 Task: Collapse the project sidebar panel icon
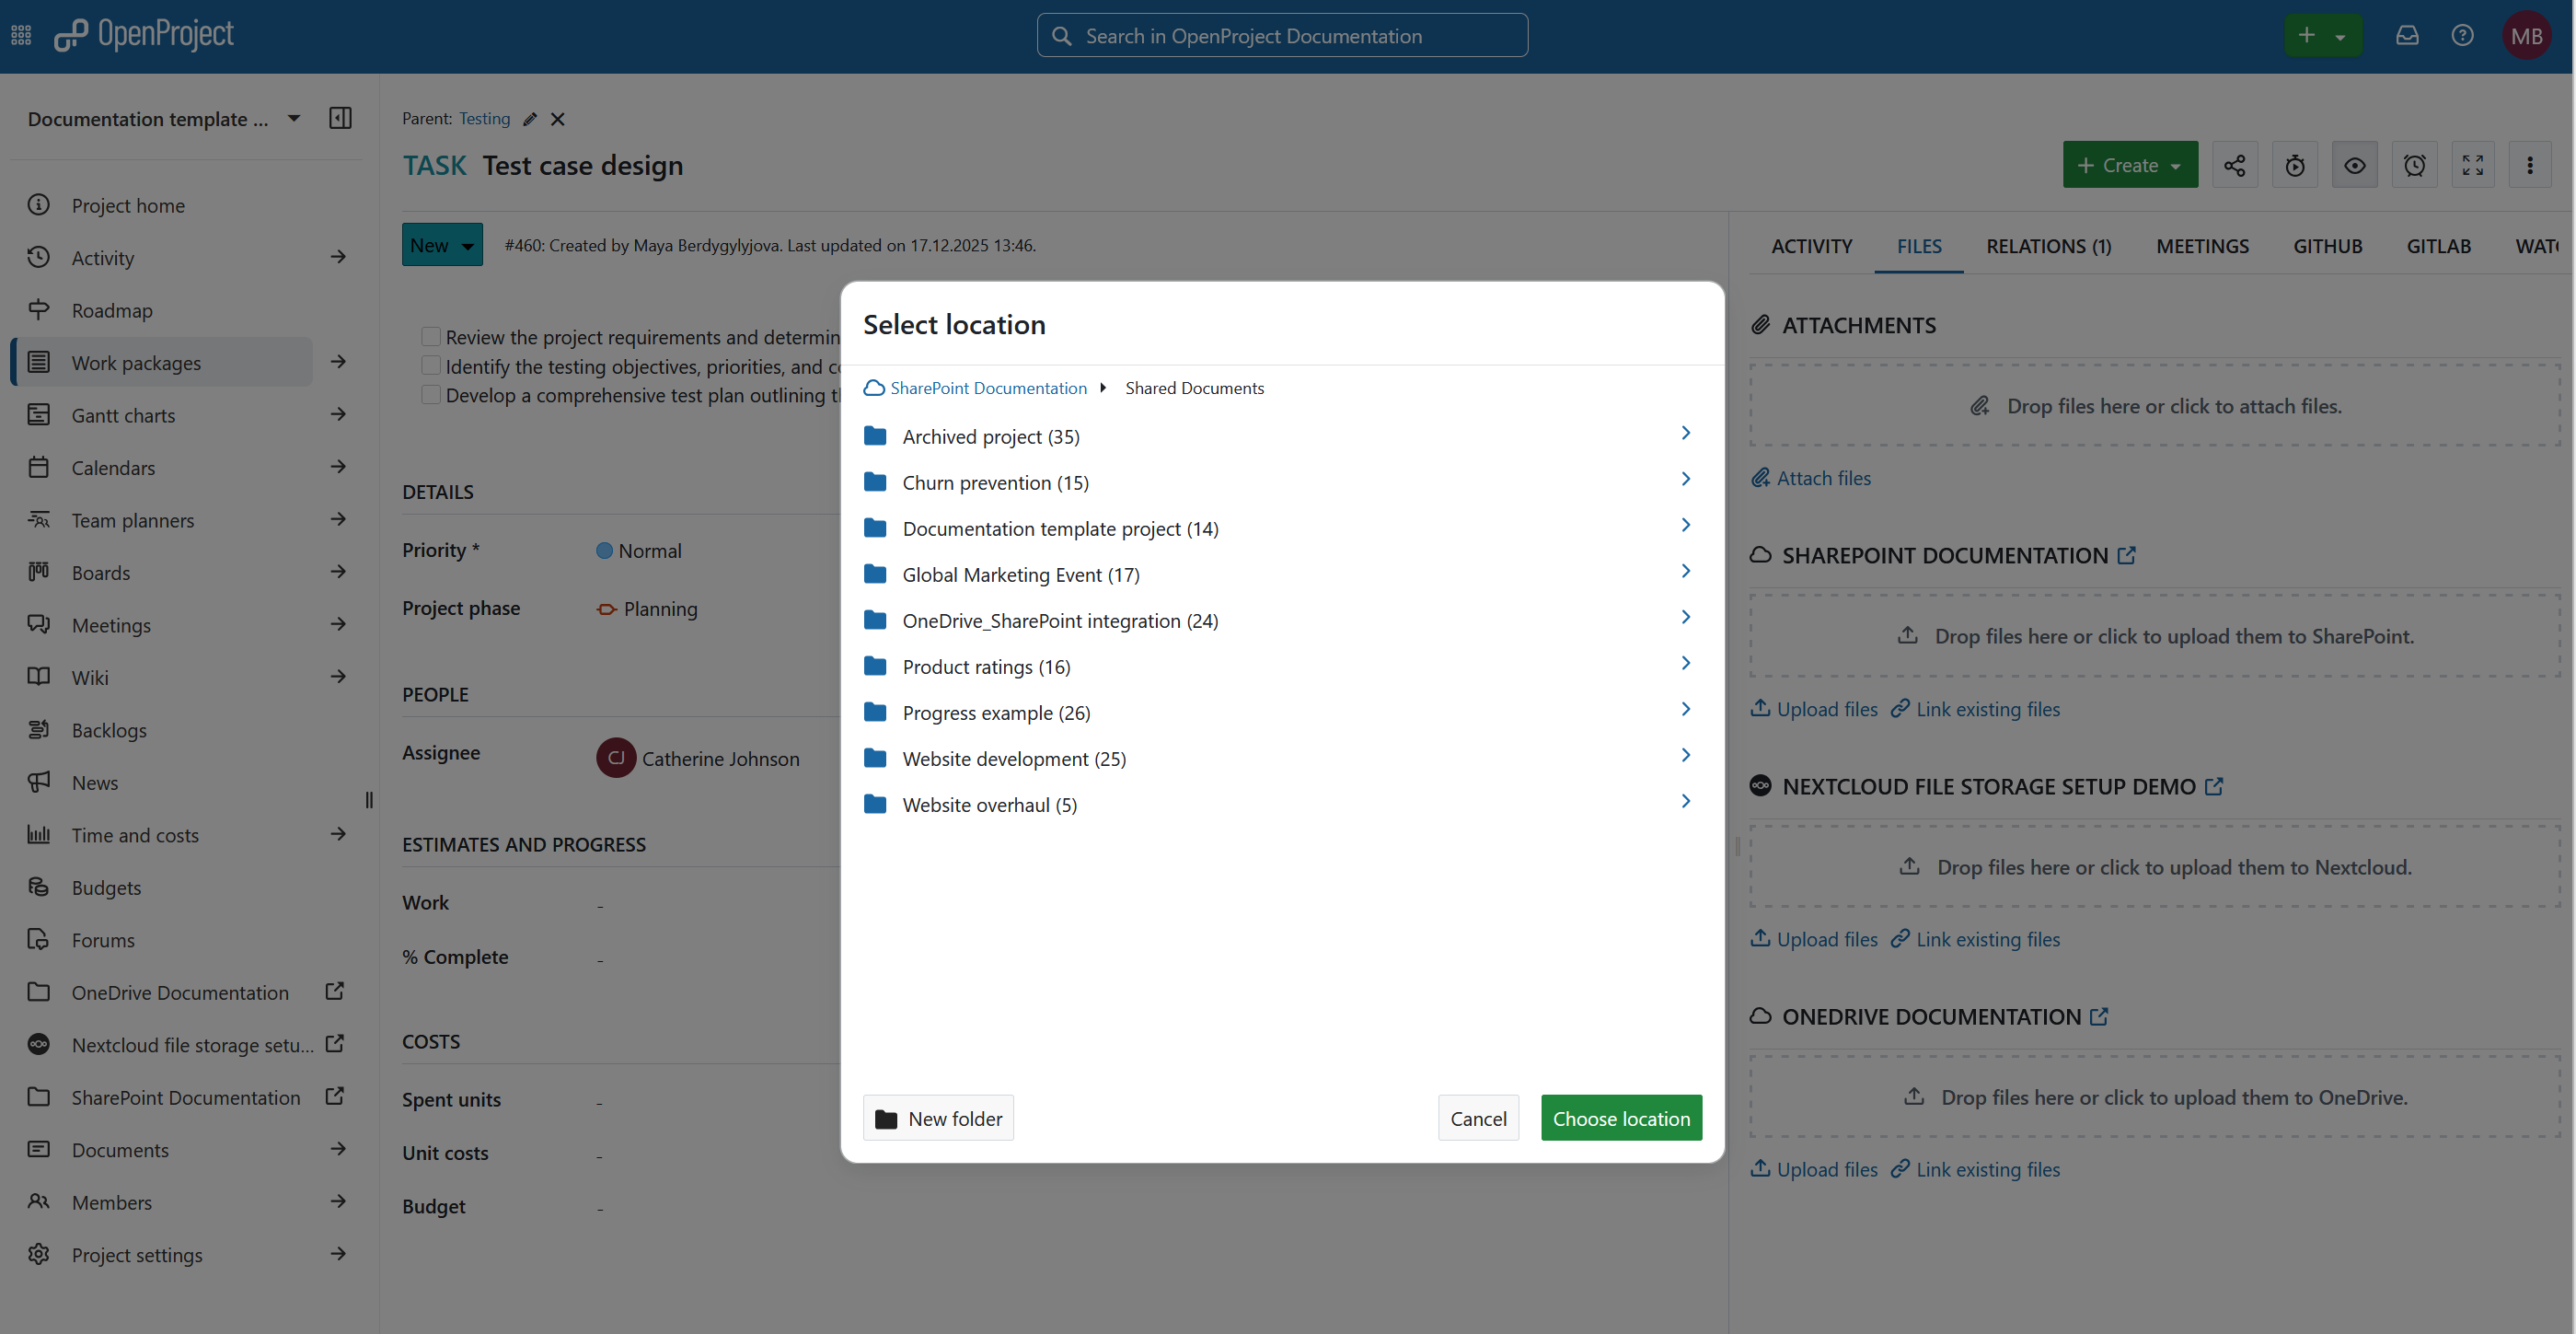point(340,118)
